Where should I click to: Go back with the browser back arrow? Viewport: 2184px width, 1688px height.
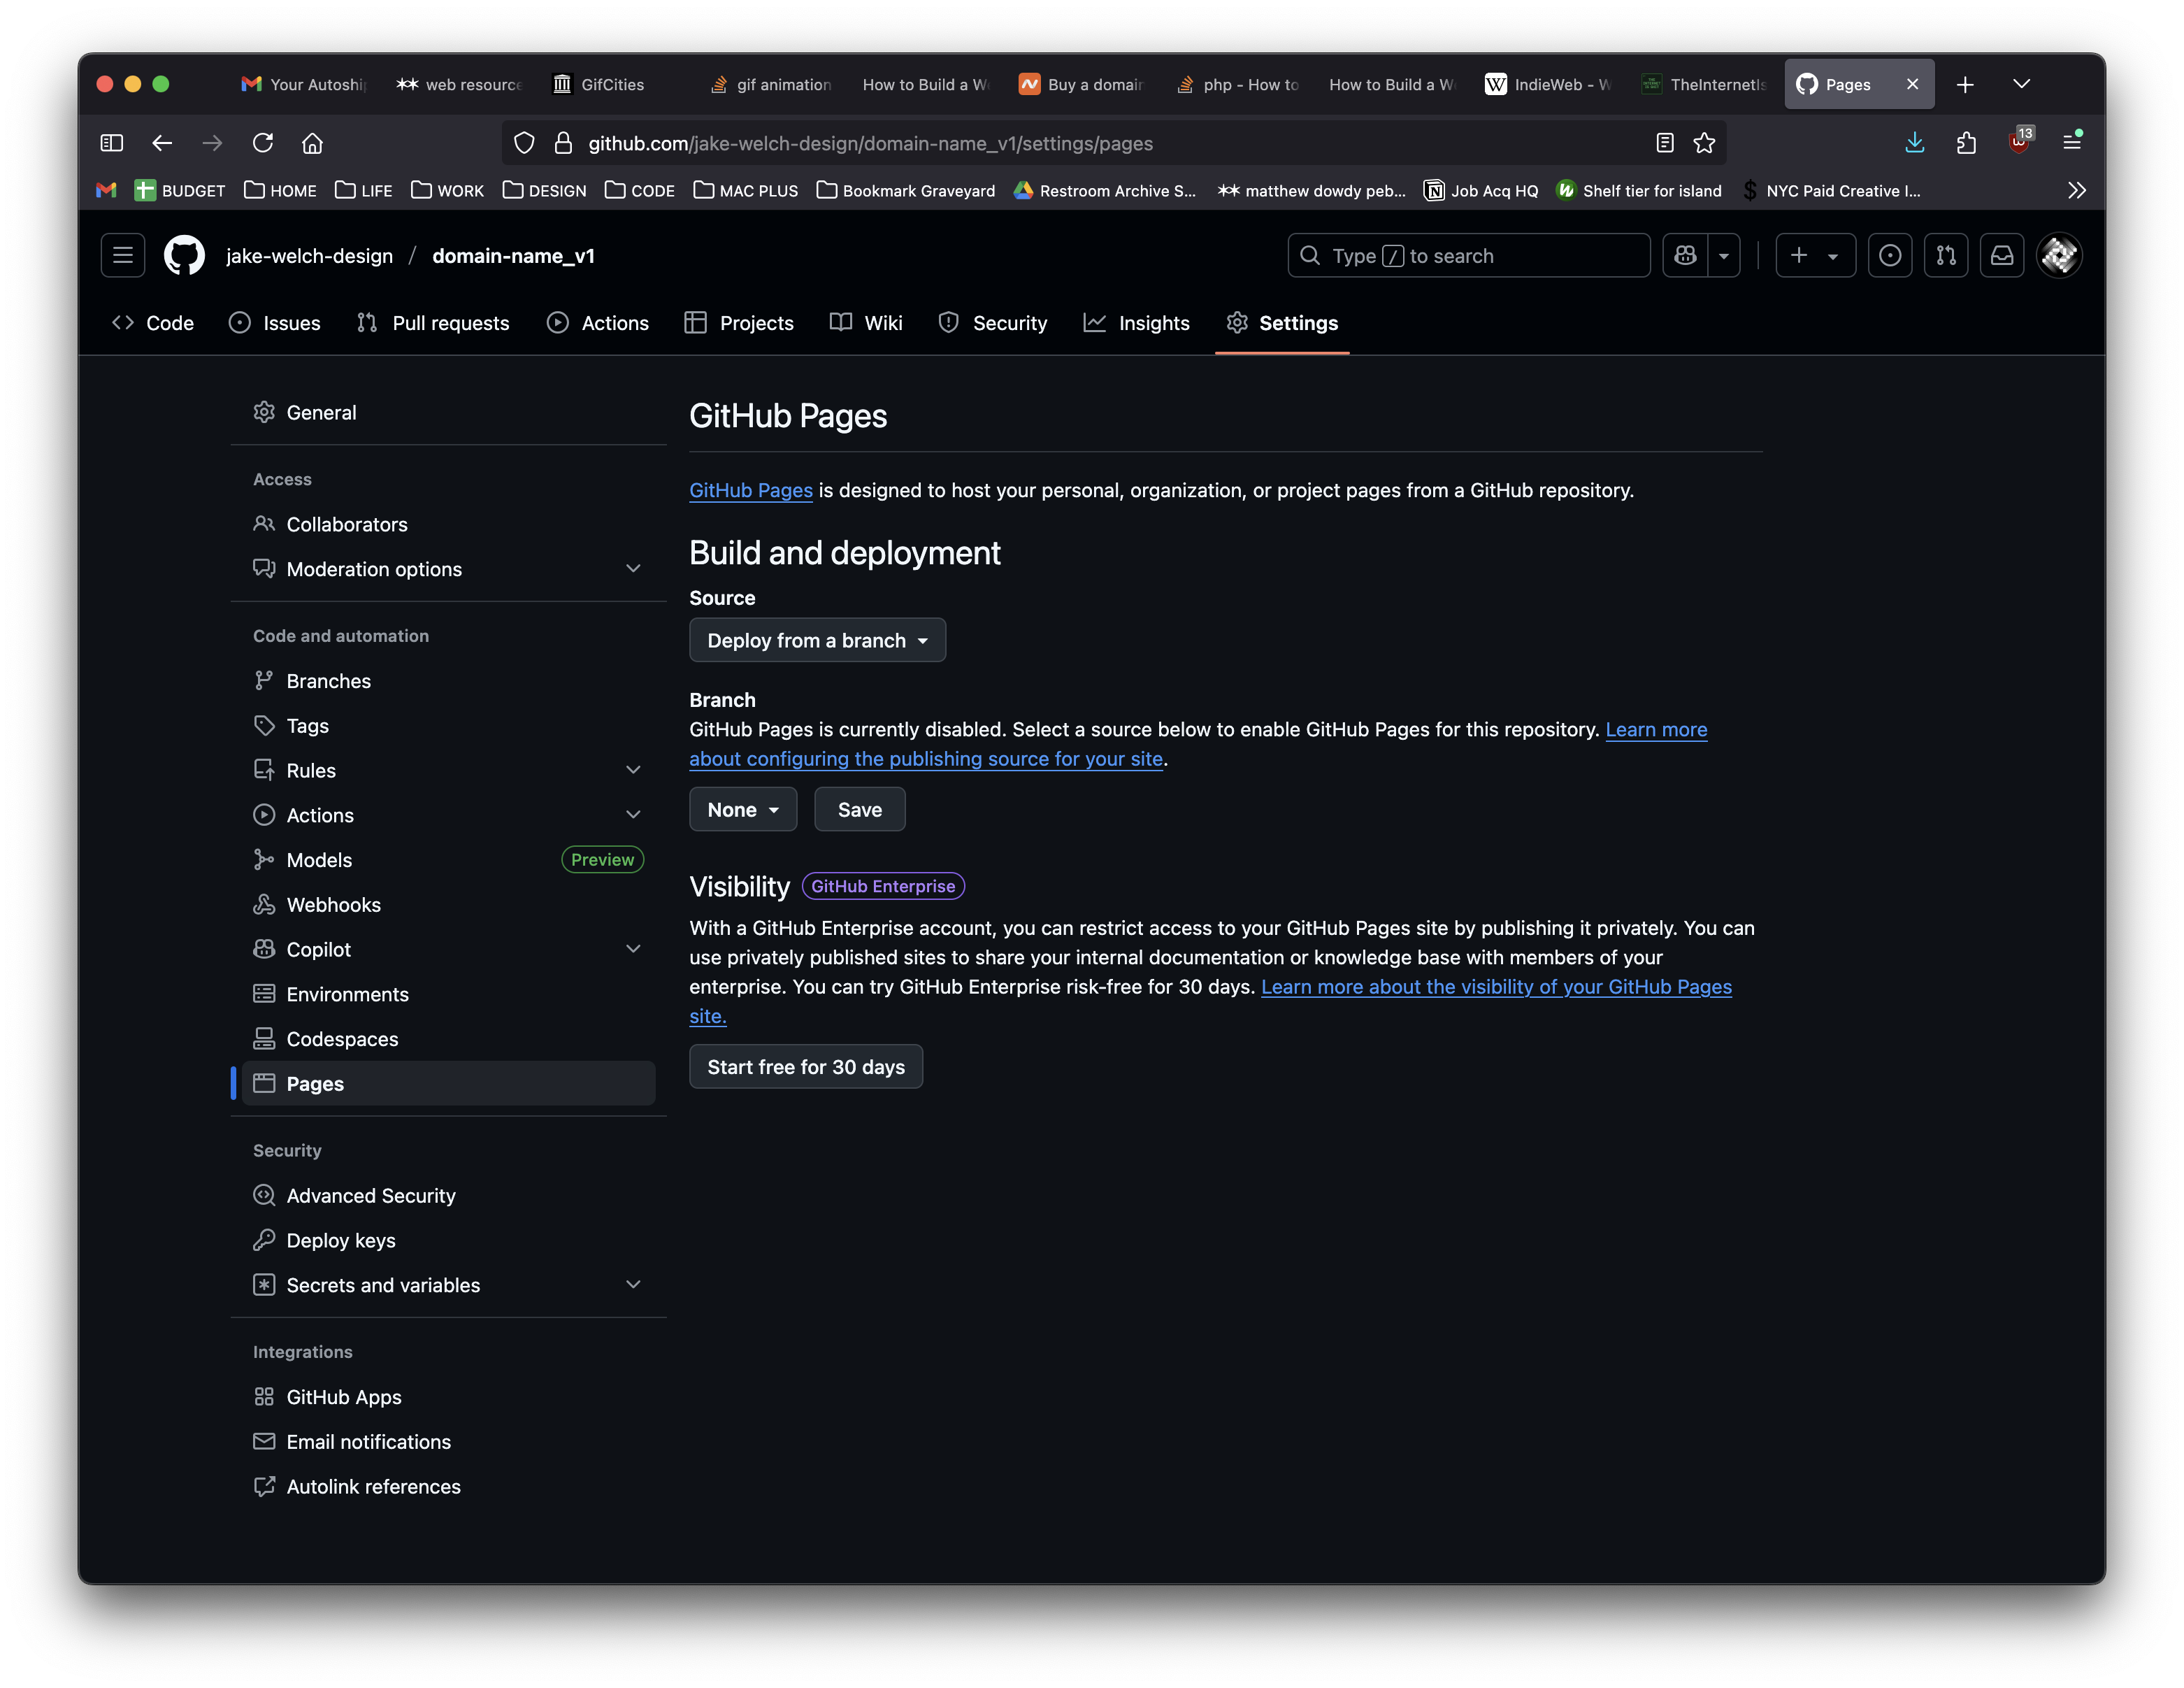[162, 143]
